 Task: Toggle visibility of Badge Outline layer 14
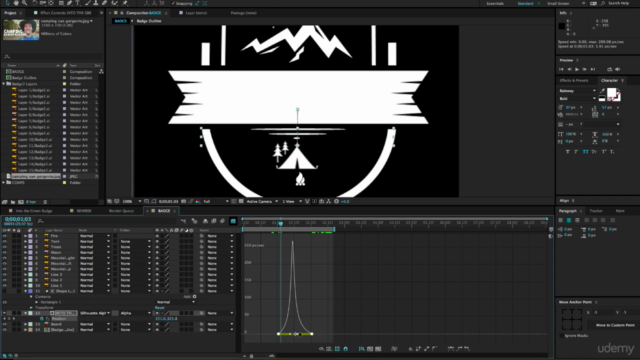pos(4,330)
